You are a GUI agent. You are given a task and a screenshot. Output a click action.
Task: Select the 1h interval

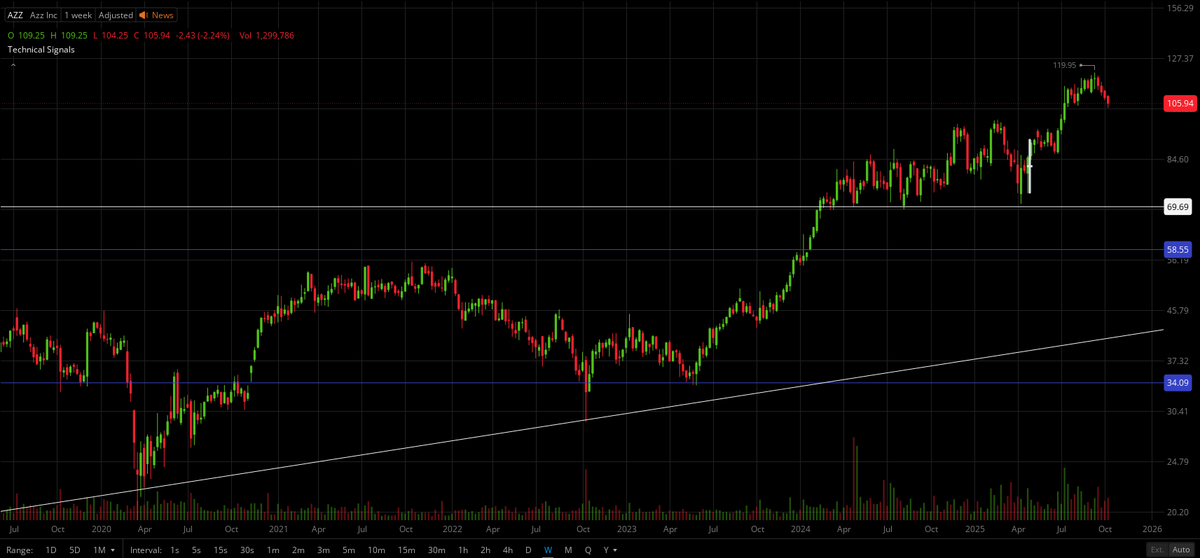click(x=463, y=550)
